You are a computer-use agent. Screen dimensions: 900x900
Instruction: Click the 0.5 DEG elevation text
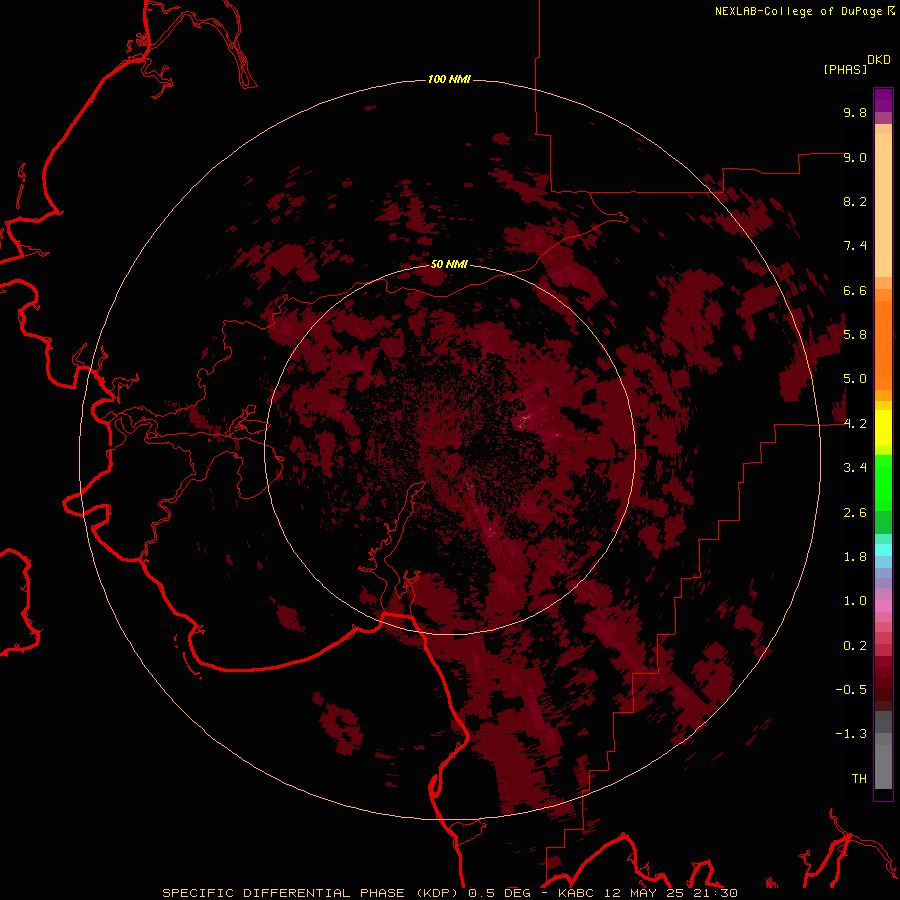point(500,893)
